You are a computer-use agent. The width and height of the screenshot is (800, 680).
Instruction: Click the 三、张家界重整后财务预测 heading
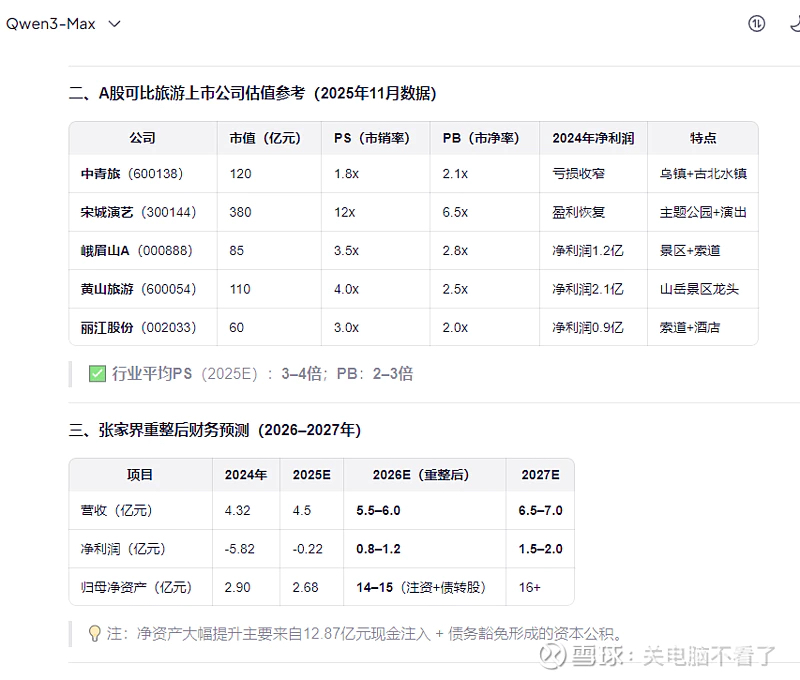point(215,430)
